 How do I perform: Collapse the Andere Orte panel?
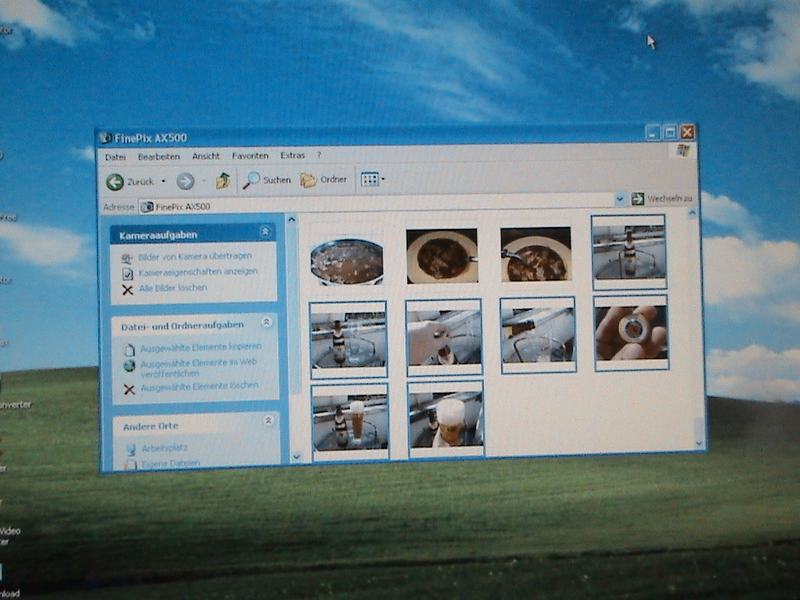268,421
